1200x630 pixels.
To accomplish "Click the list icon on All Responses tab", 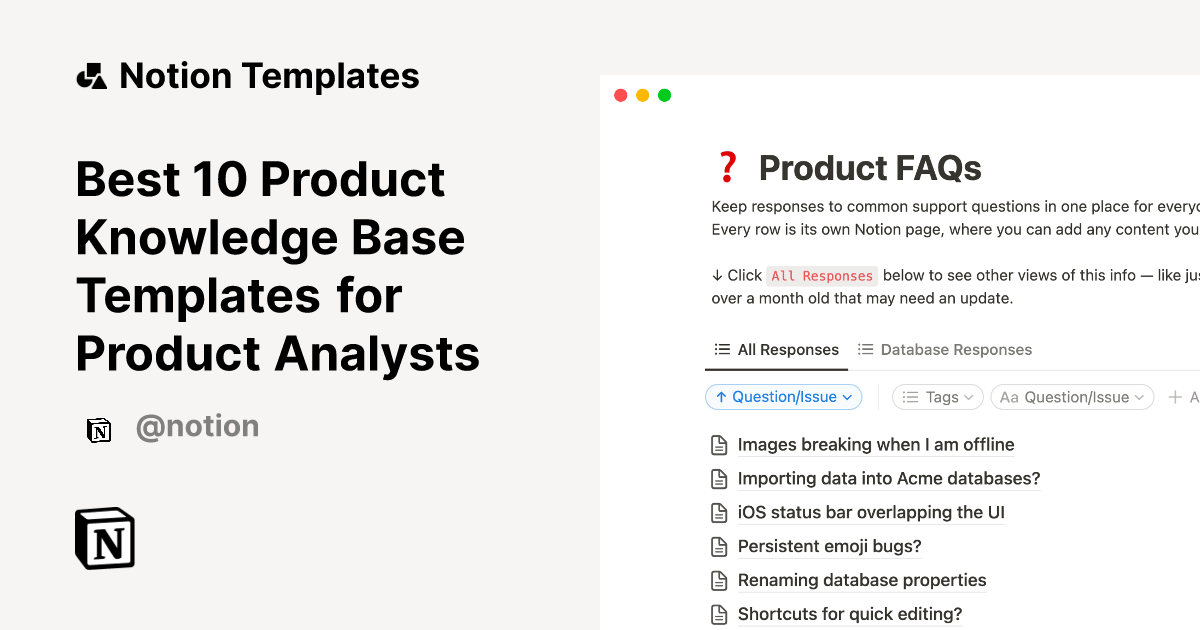I will [x=722, y=349].
